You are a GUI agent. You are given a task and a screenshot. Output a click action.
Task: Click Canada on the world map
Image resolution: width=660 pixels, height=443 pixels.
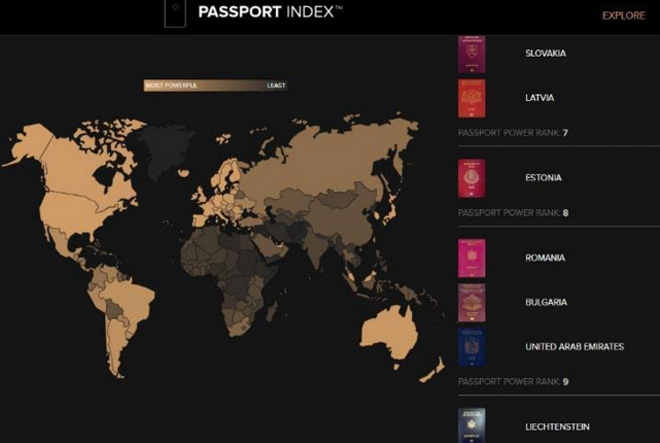pyautogui.click(x=78, y=166)
